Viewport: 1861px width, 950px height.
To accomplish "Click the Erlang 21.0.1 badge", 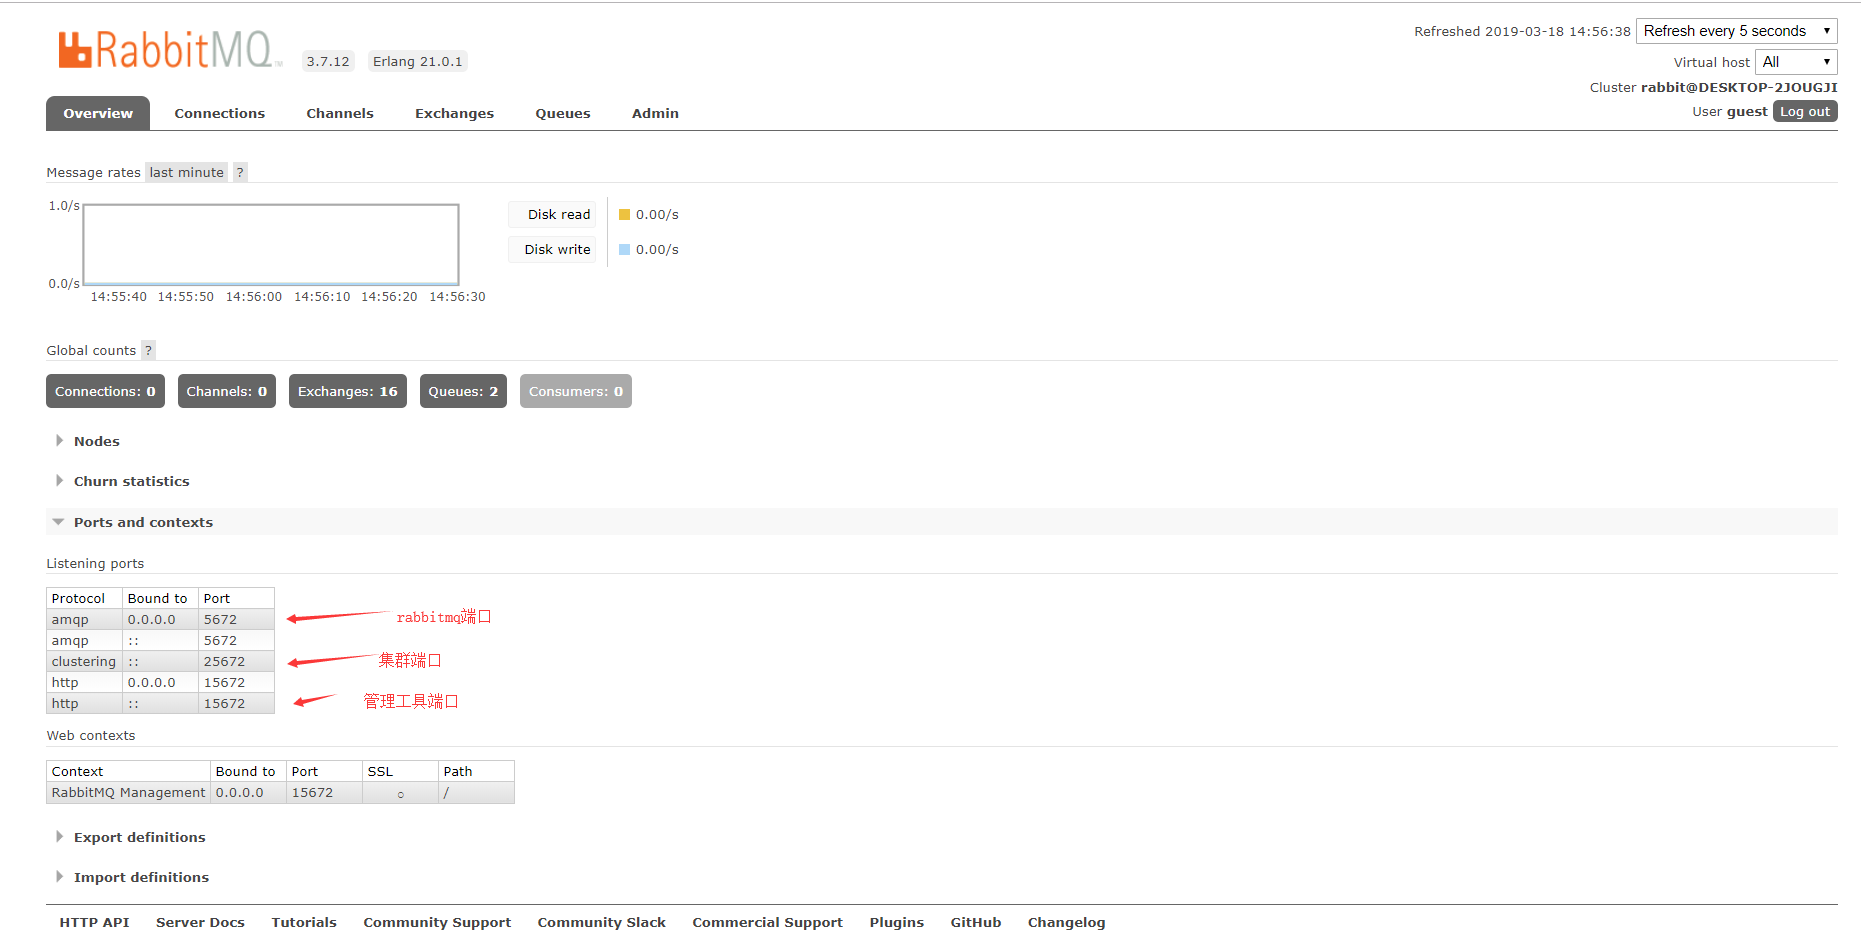I will 418,61.
